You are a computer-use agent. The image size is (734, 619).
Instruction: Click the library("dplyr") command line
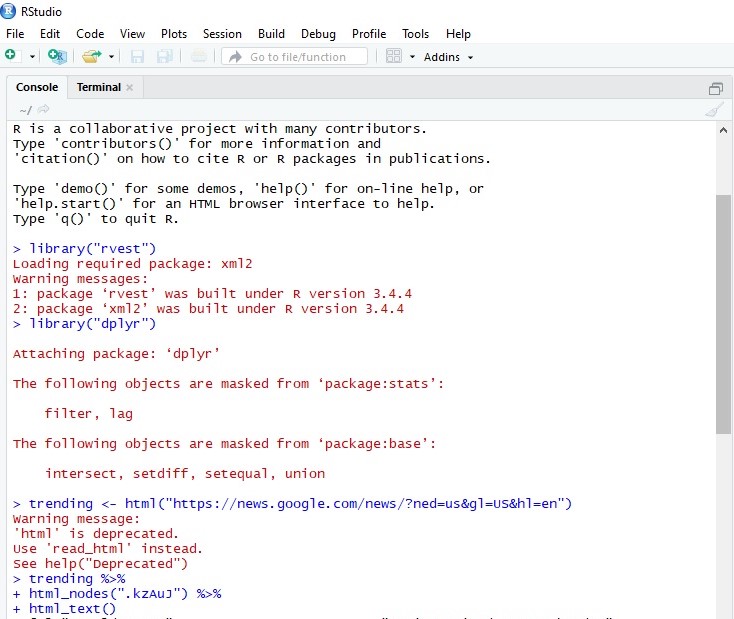[84, 324]
